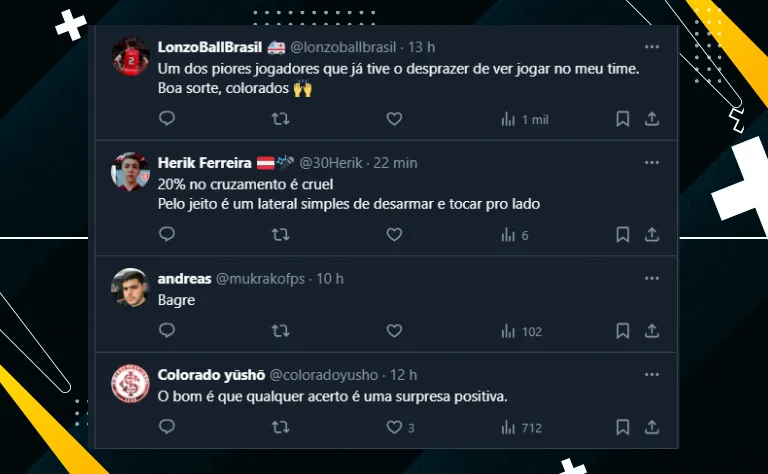This screenshot has height=474, width=768.
Task: Share Colorado yūshō's tweet
Action: coord(651,427)
